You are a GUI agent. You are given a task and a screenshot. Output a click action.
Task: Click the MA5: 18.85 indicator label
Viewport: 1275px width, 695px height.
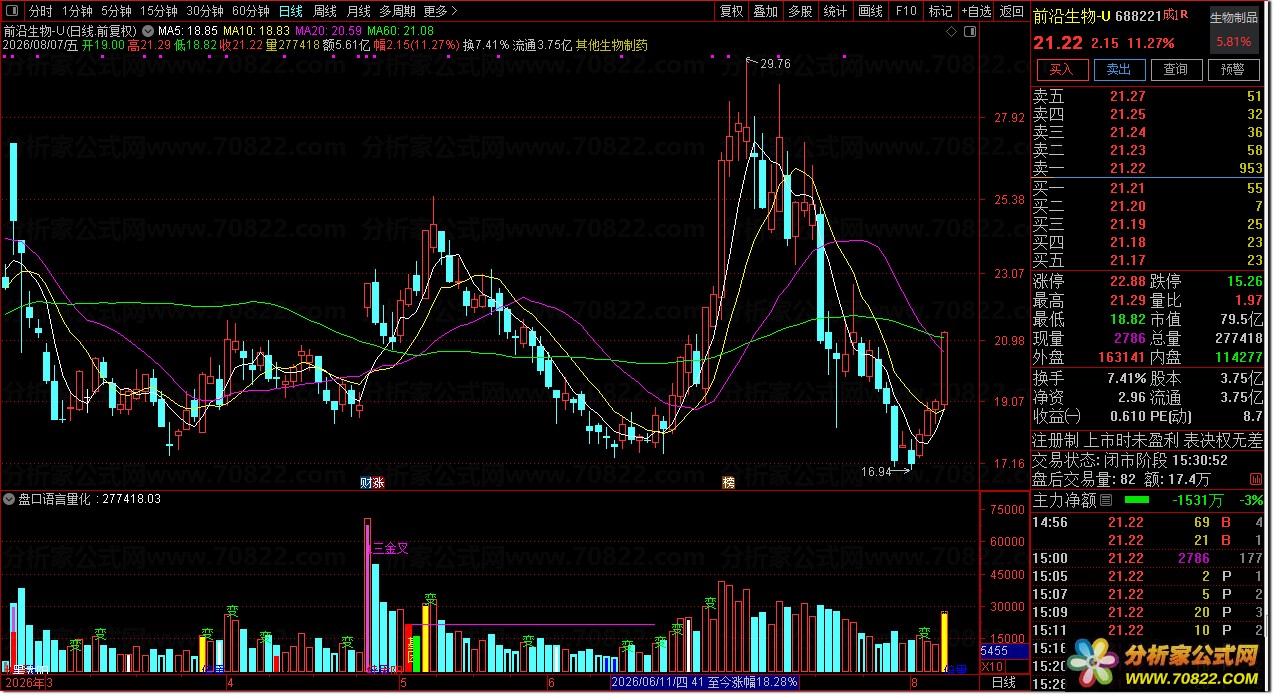pyautogui.click(x=188, y=30)
